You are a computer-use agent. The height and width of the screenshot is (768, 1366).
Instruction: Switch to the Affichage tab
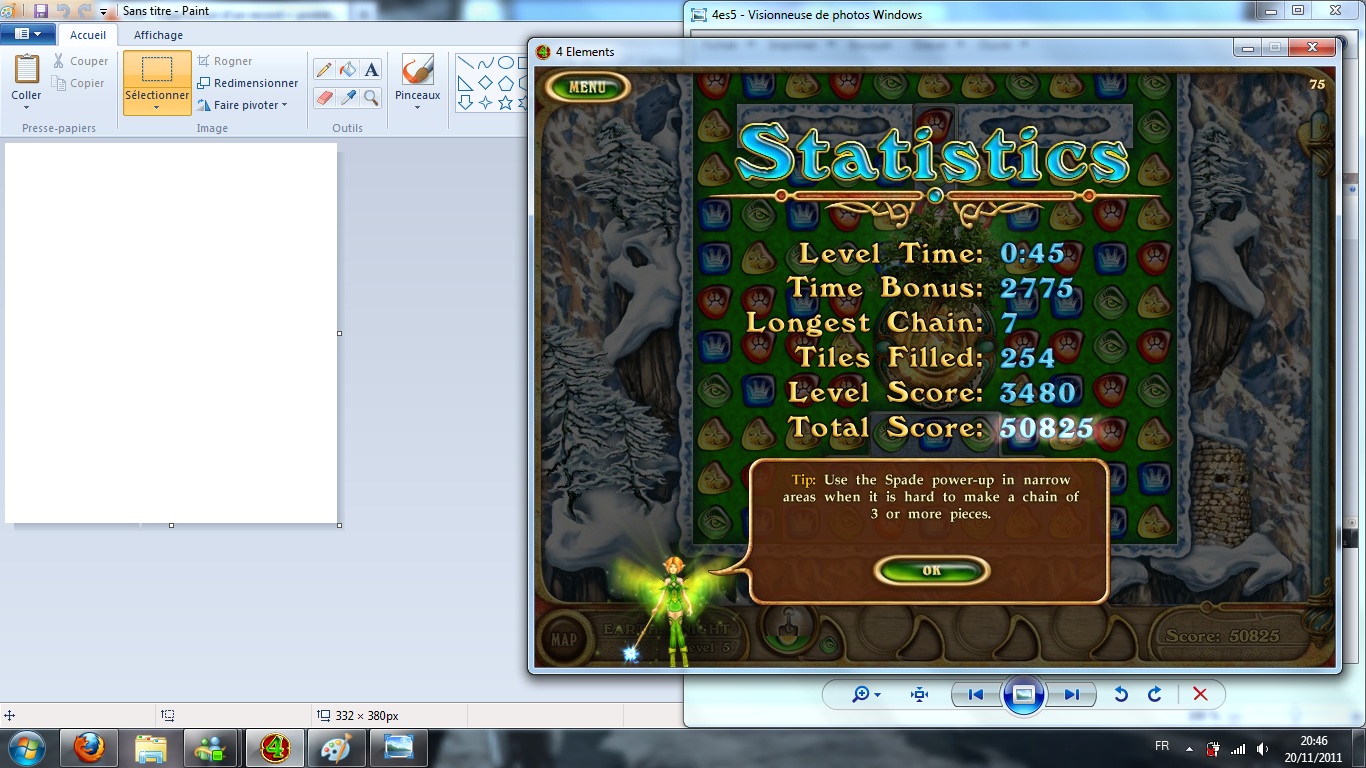click(158, 35)
